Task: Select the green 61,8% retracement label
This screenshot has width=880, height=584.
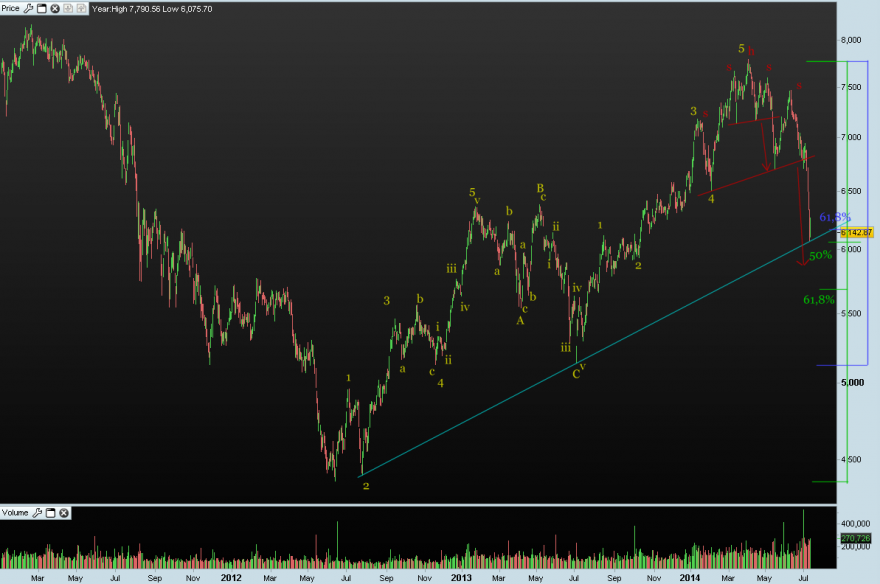Action: point(819,300)
